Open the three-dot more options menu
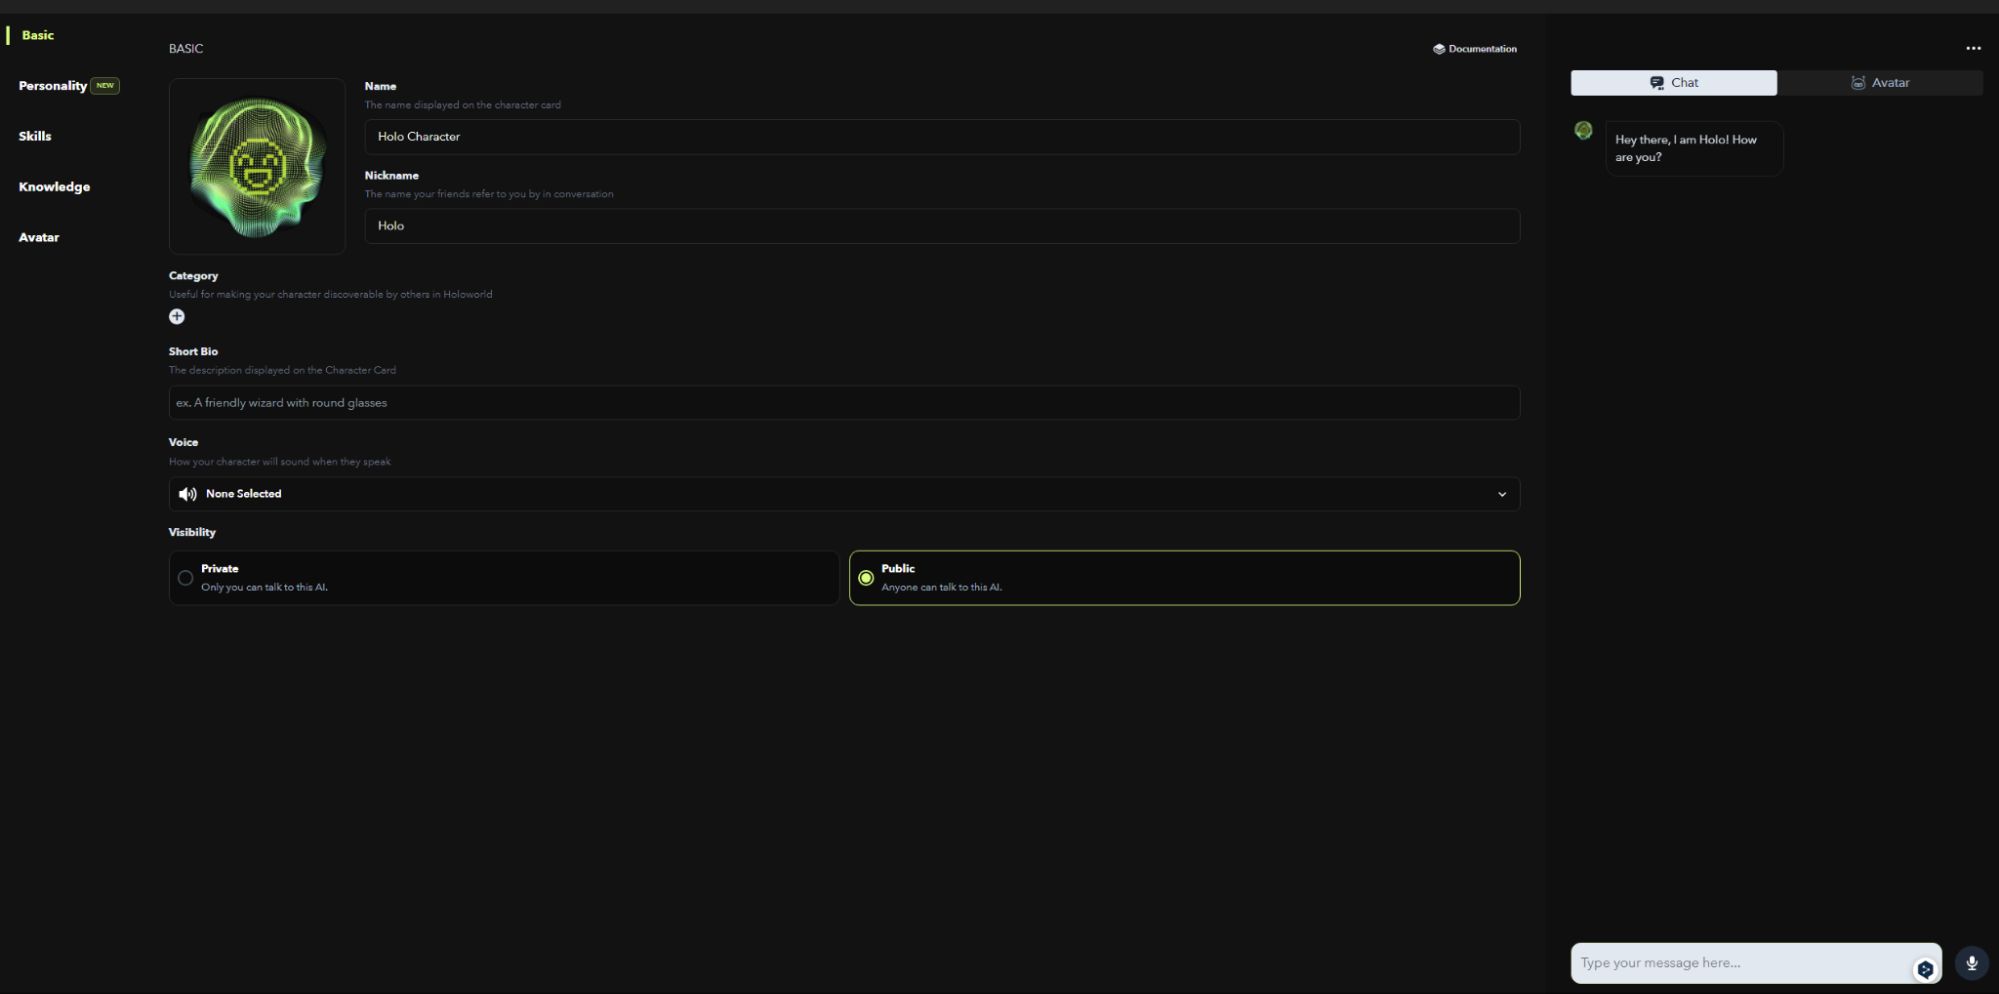Viewport: 1999px width, 994px height. [x=1973, y=48]
